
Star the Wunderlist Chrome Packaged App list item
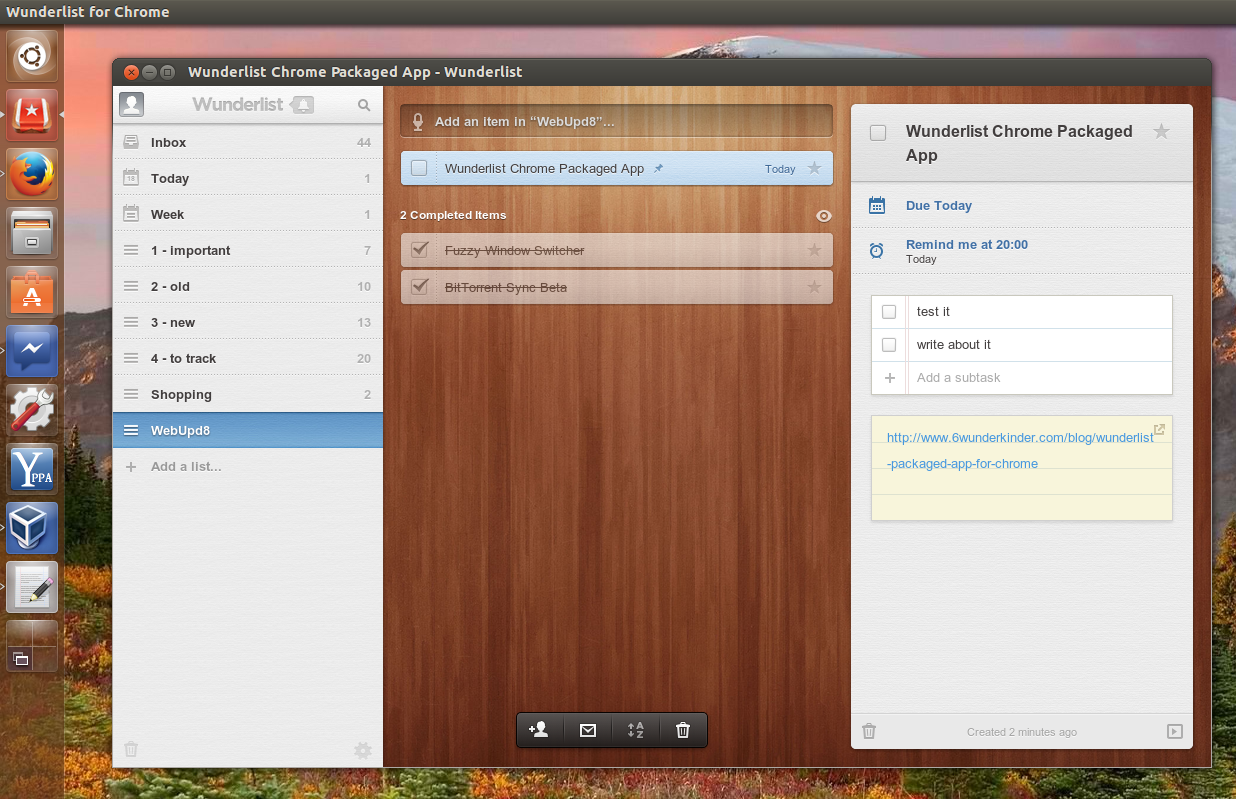click(x=814, y=168)
